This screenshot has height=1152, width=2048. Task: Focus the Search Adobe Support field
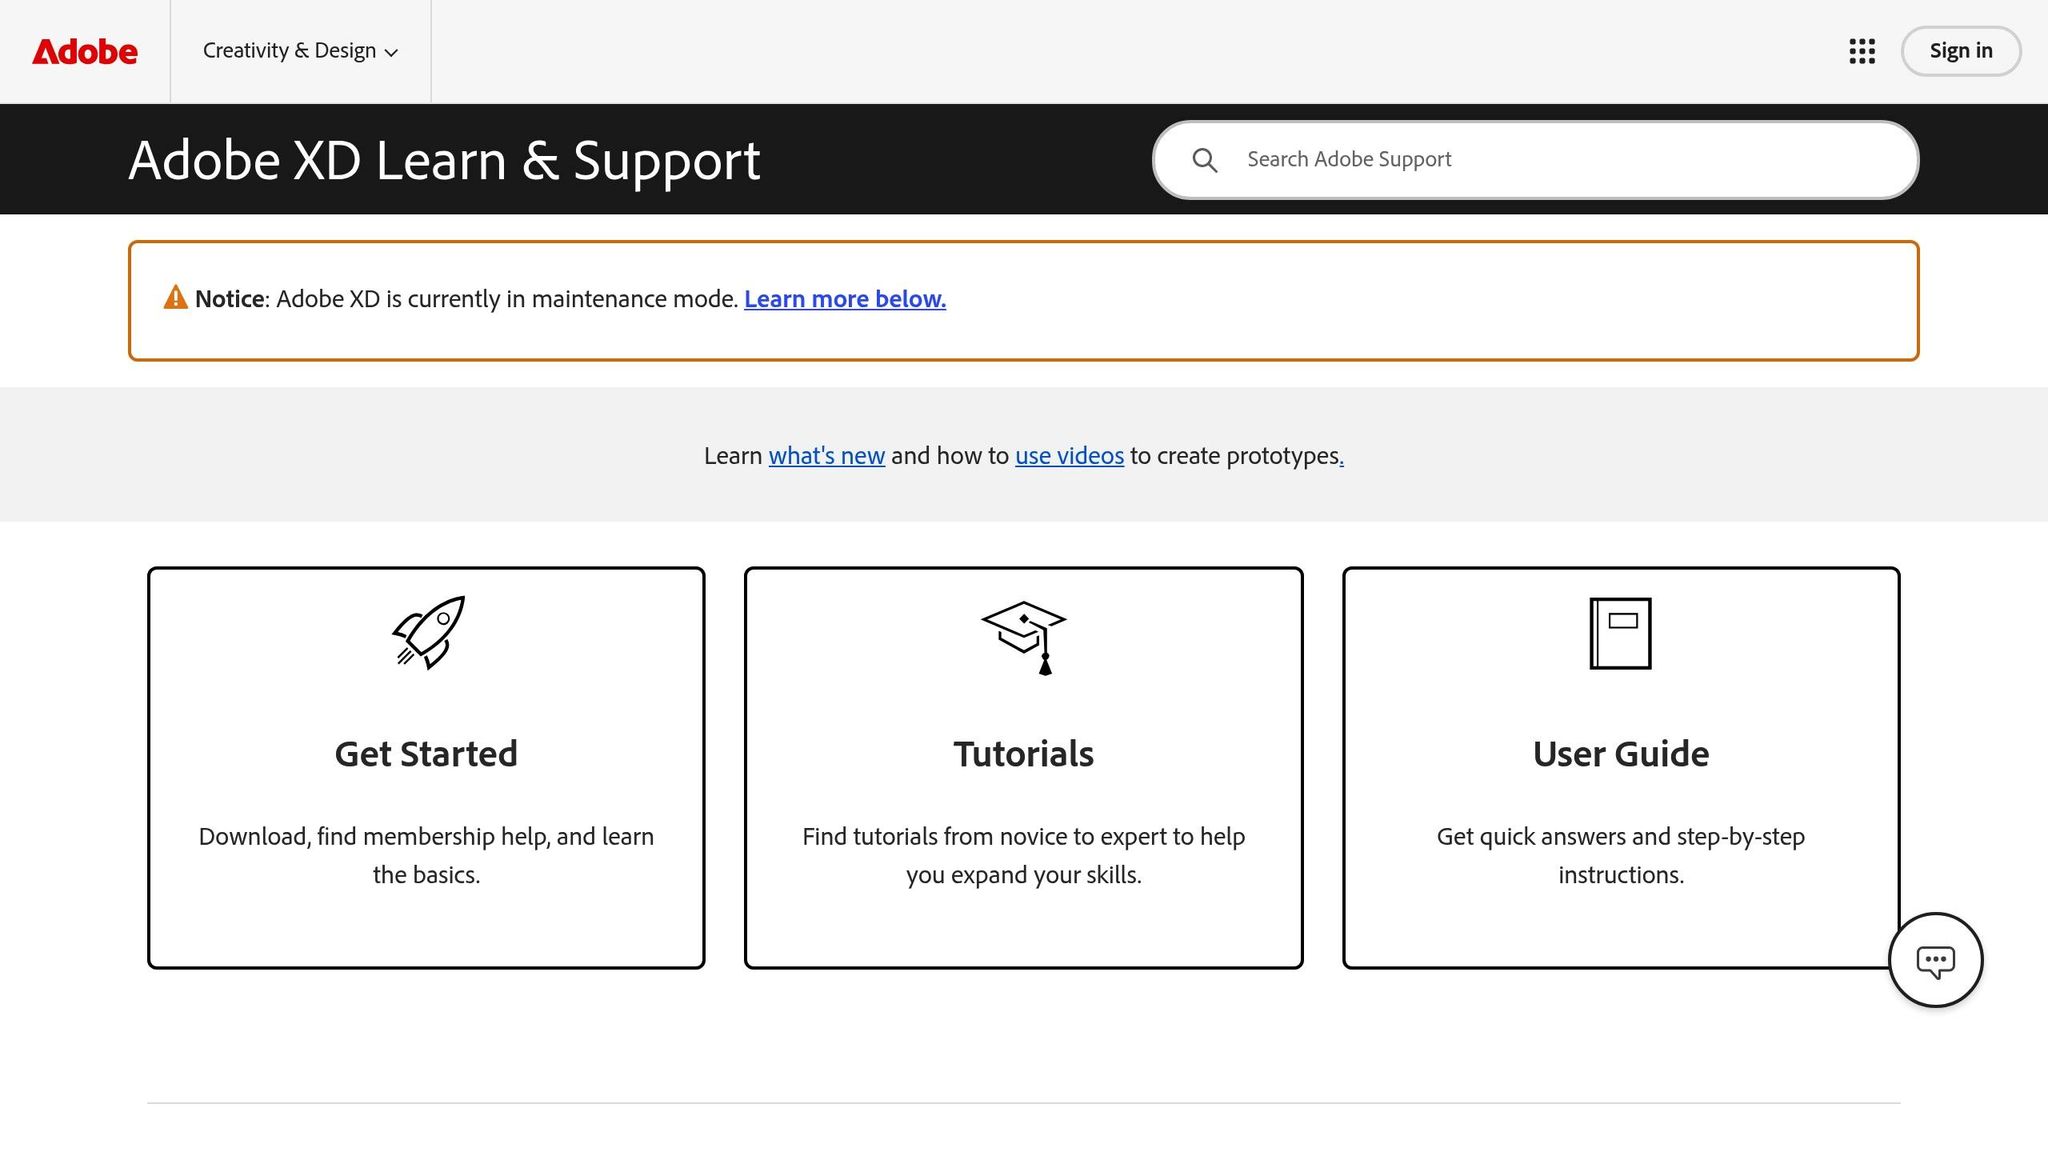click(1560, 160)
